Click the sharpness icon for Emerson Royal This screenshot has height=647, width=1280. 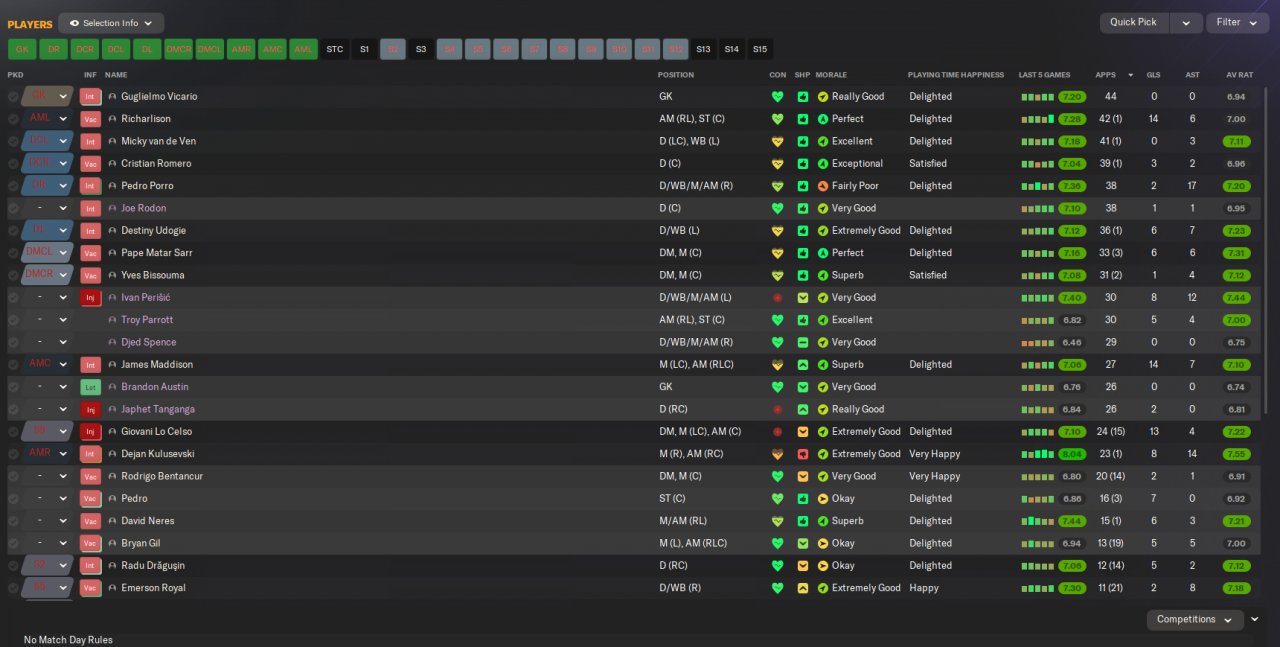802,588
